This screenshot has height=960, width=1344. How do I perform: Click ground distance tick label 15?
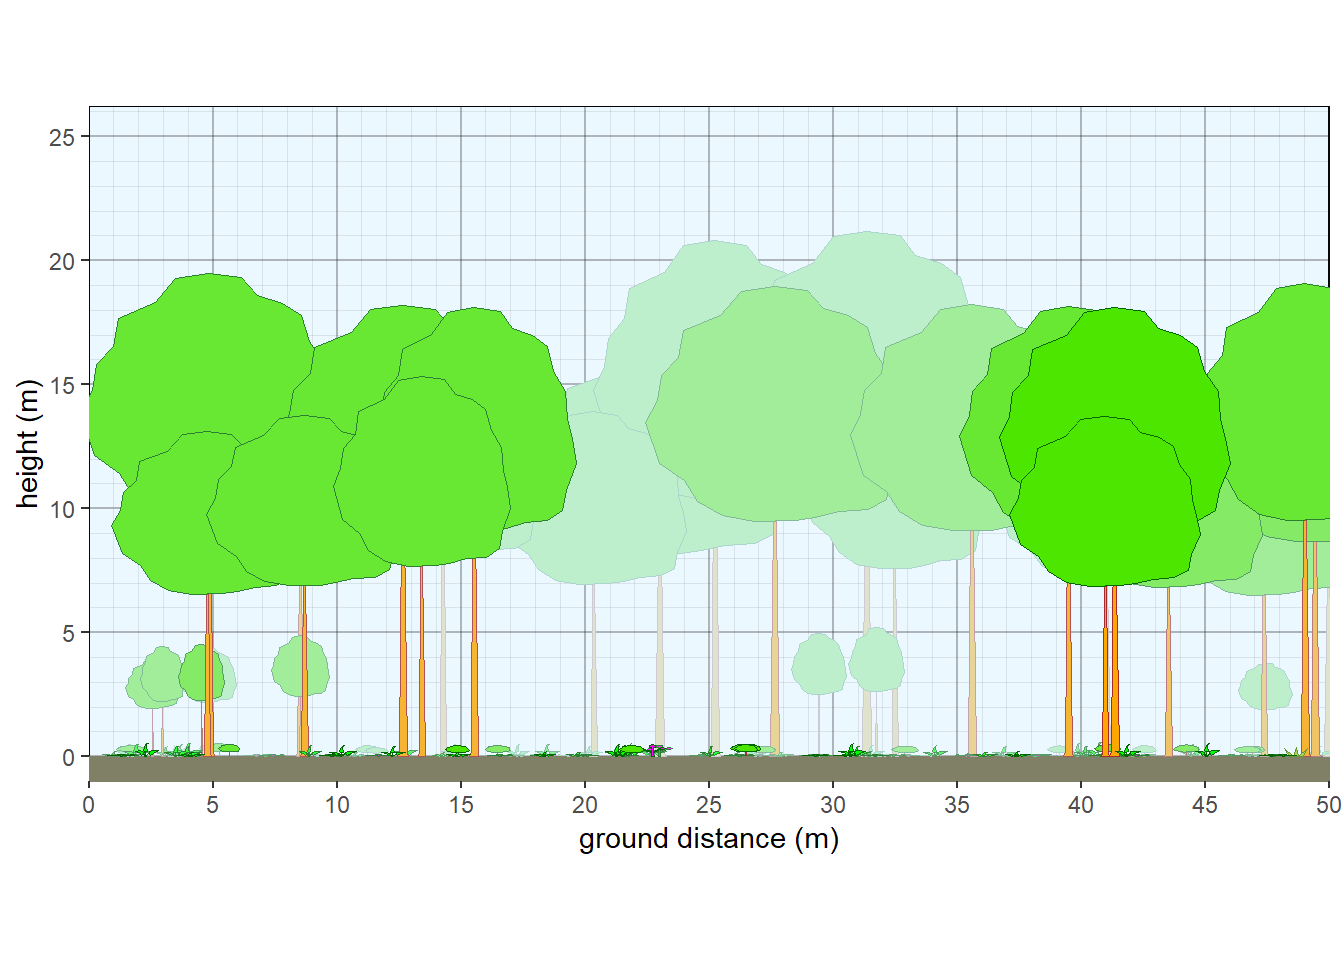[461, 805]
